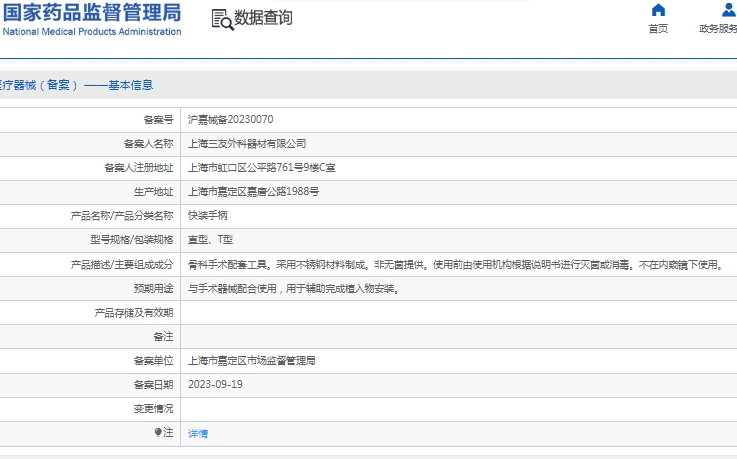Click the 备案人名称 field label

tap(149, 144)
